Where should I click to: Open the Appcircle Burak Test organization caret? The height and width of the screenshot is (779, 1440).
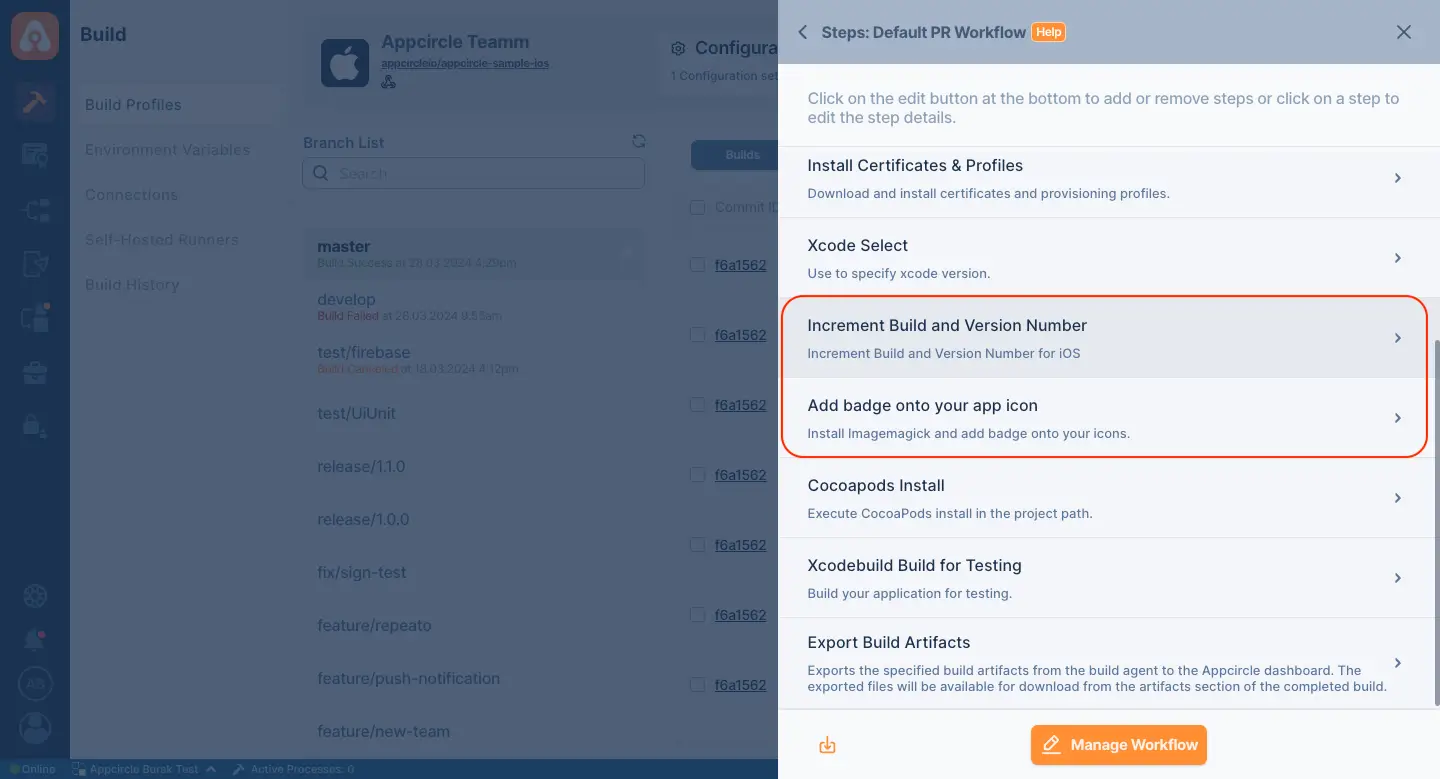point(211,769)
